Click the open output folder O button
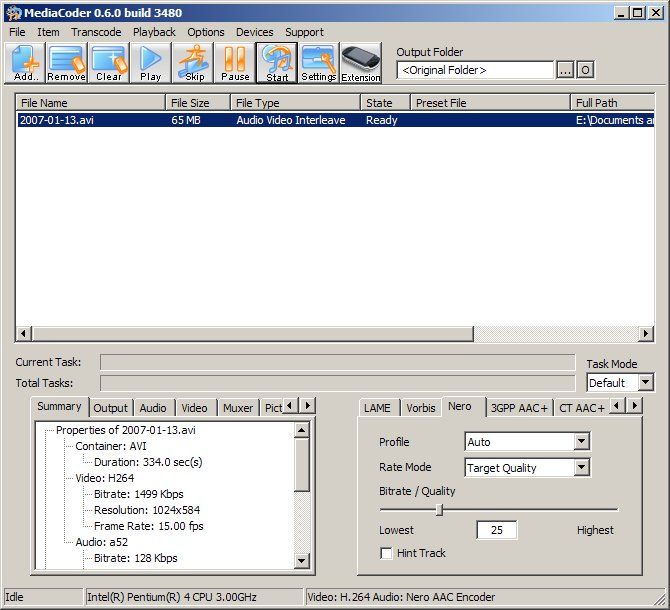Image resolution: width=670 pixels, height=610 pixels. click(x=585, y=70)
